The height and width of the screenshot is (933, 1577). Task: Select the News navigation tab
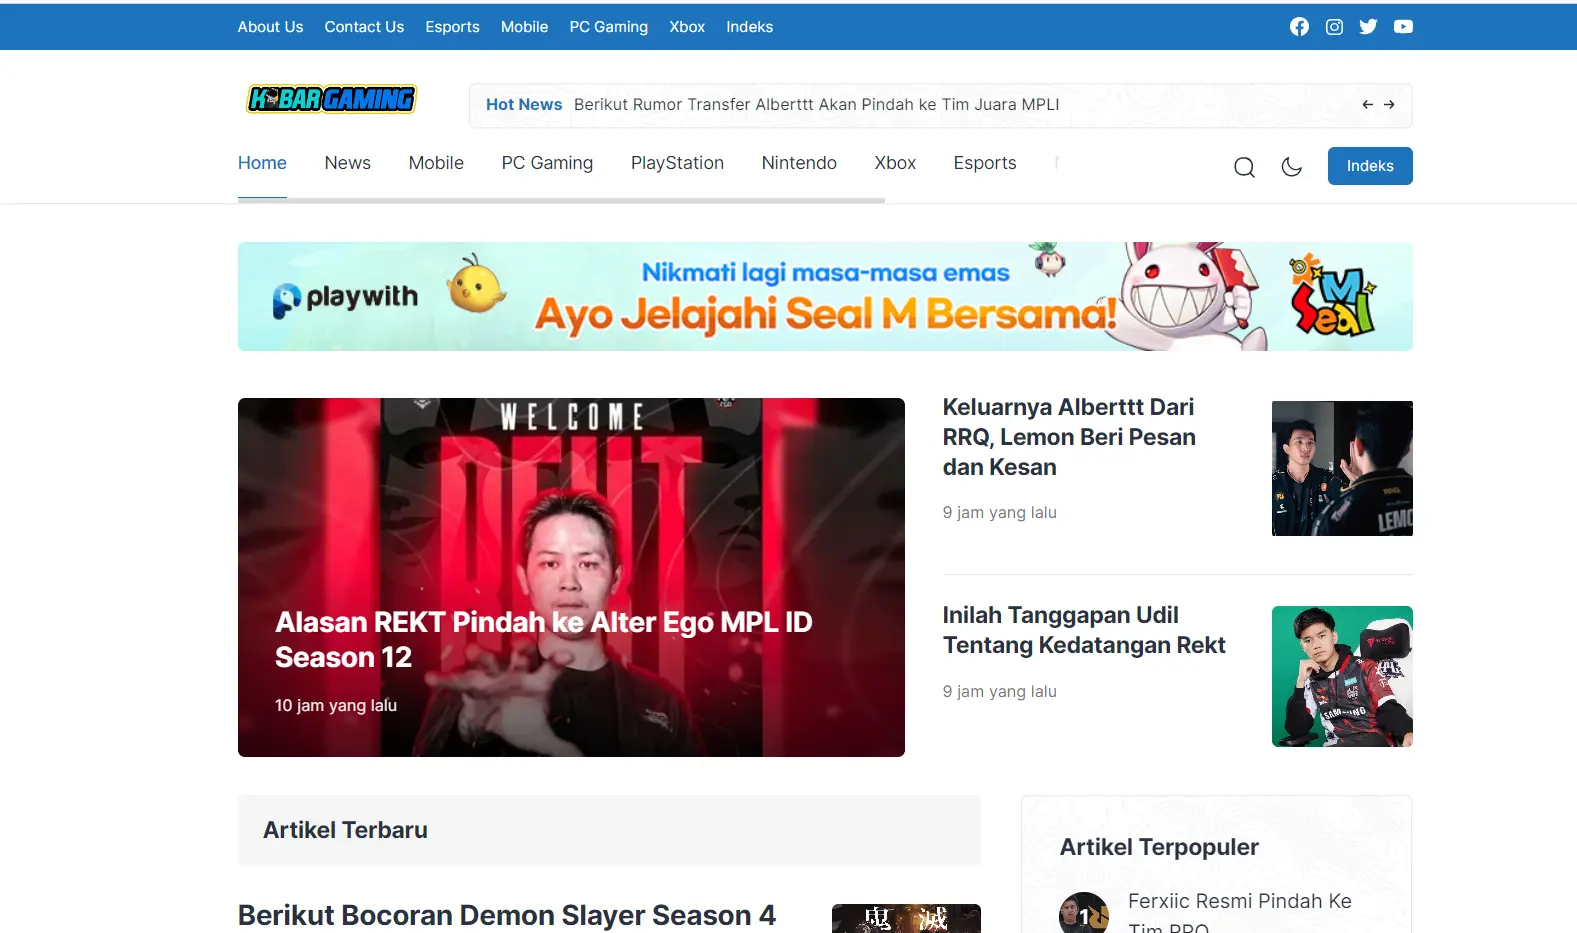(x=347, y=163)
